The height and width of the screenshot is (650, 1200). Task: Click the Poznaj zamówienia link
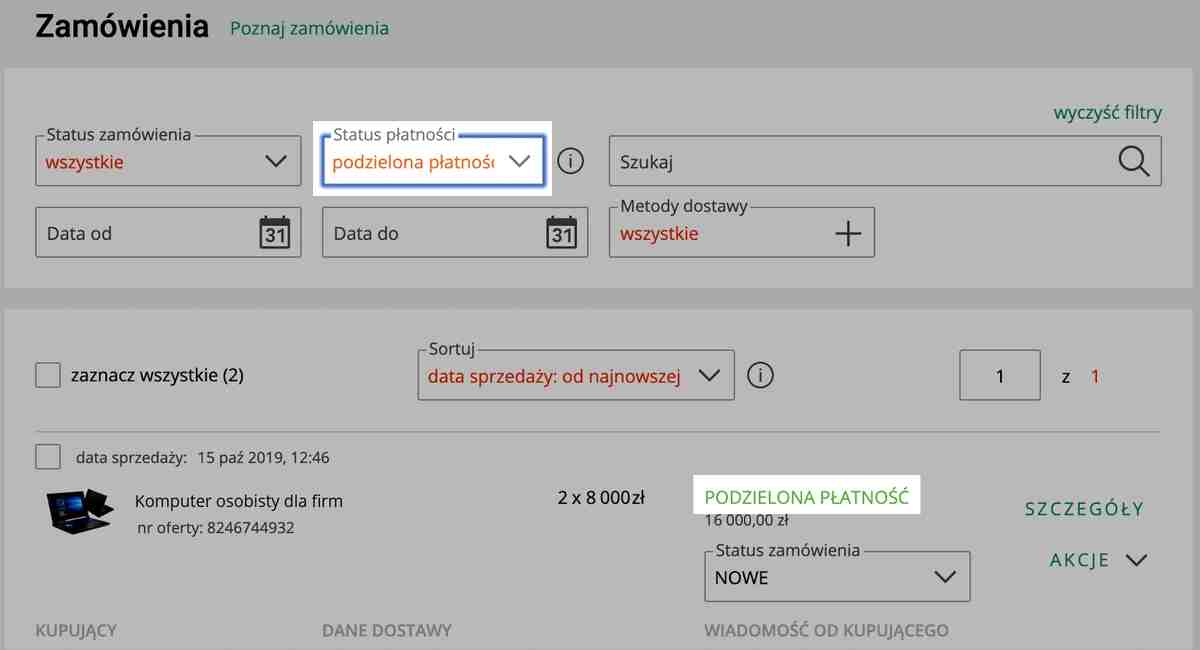pos(309,28)
